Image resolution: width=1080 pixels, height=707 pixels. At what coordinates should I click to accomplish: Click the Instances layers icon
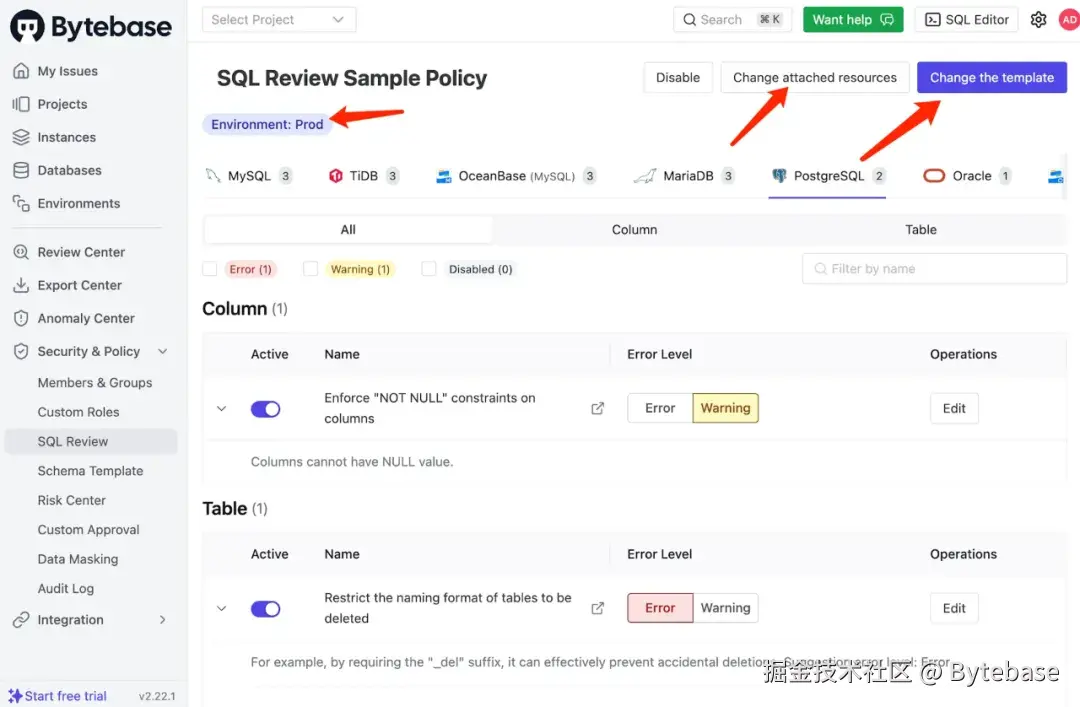21,137
